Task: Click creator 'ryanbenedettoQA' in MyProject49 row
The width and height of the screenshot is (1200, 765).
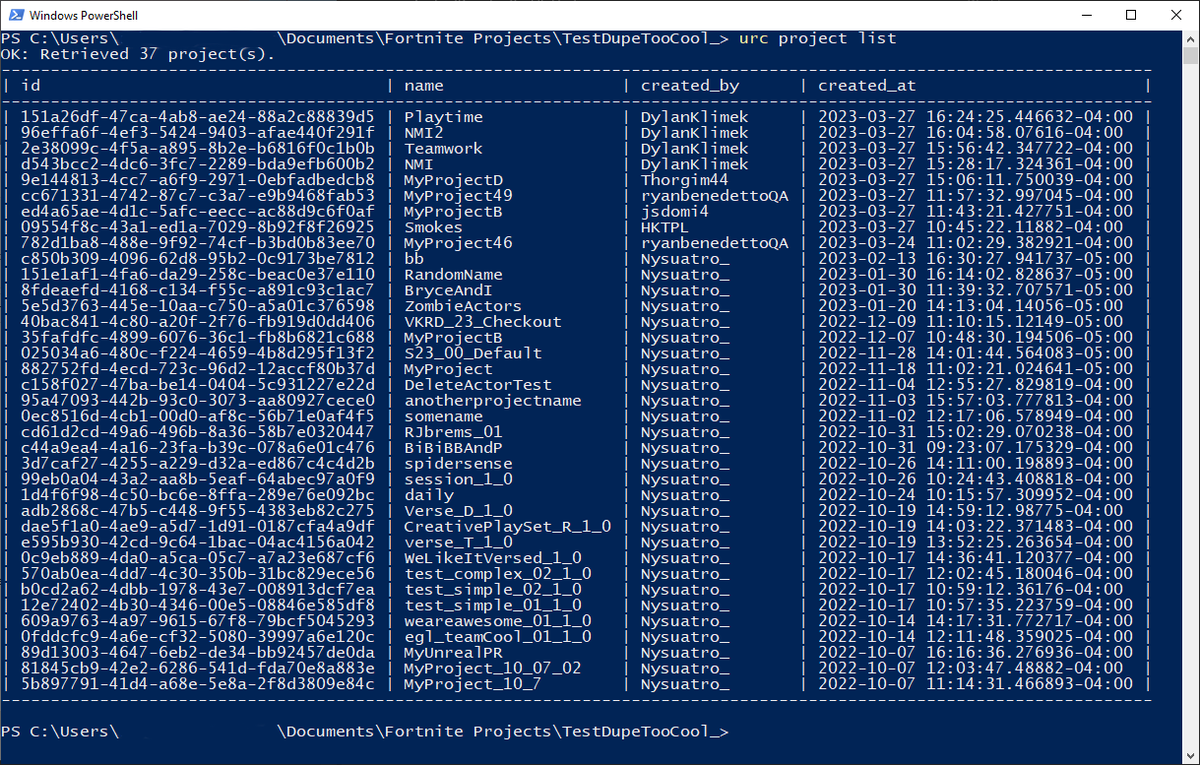Action: pos(715,196)
